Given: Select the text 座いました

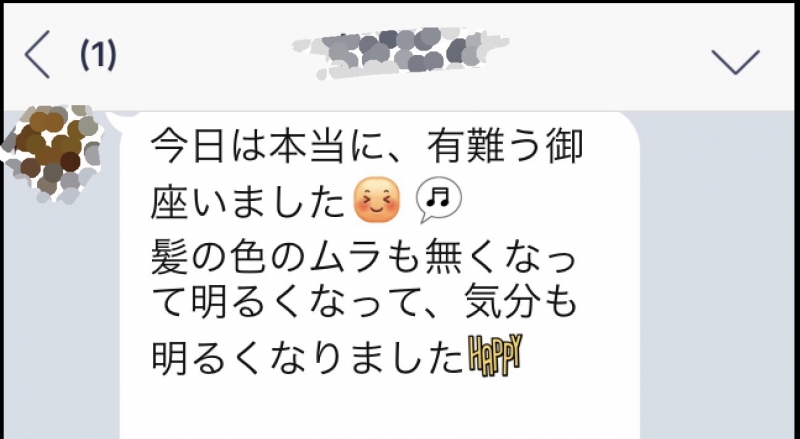Looking at the screenshot, I should [x=248, y=202].
